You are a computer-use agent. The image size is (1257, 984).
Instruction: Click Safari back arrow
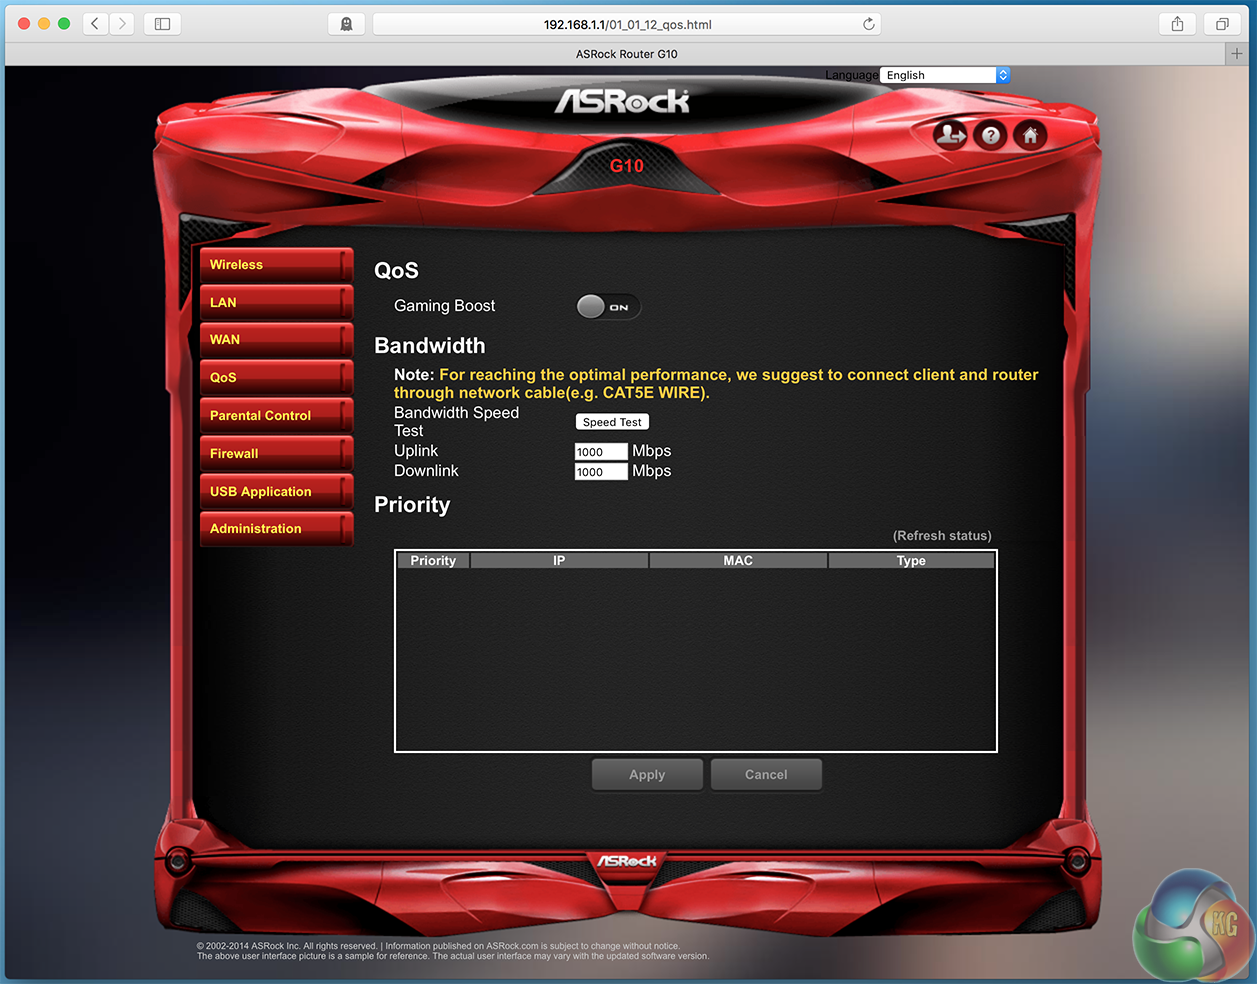(x=95, y=24)
